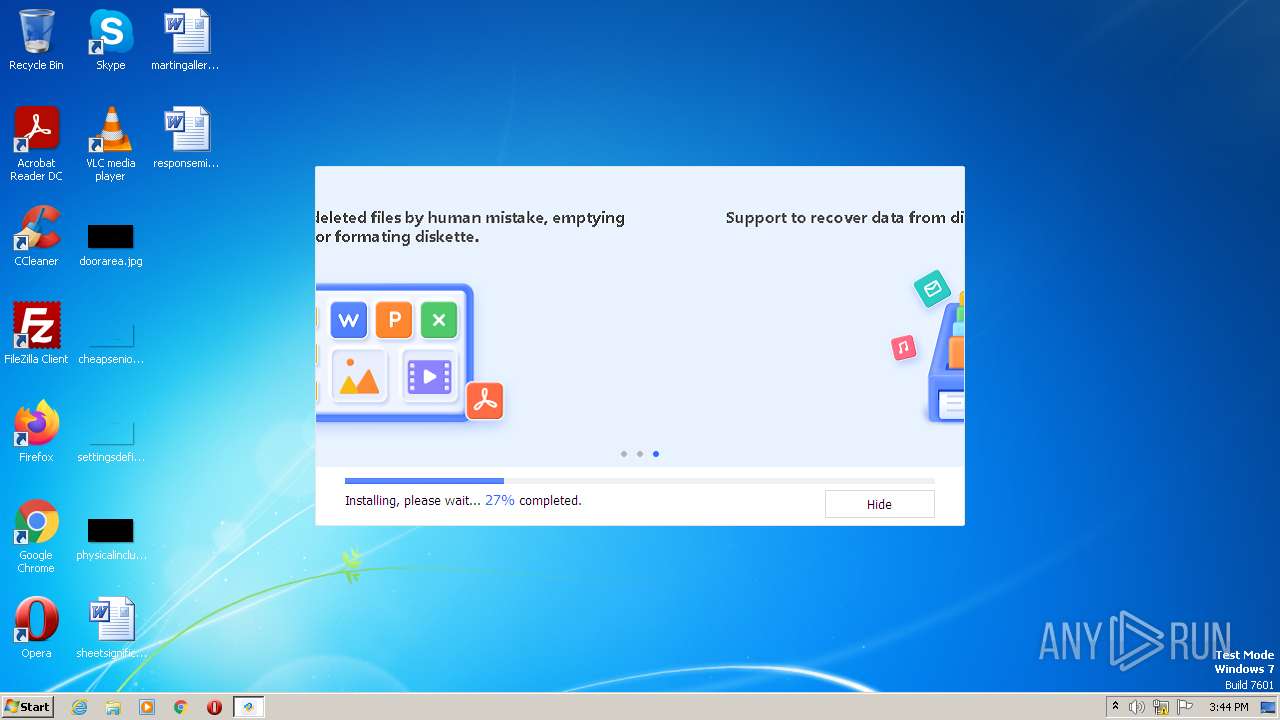Click the image picture icon in slide
Image resolution: width=1280 pixels, height=720 pixels.
click(359, 376)
